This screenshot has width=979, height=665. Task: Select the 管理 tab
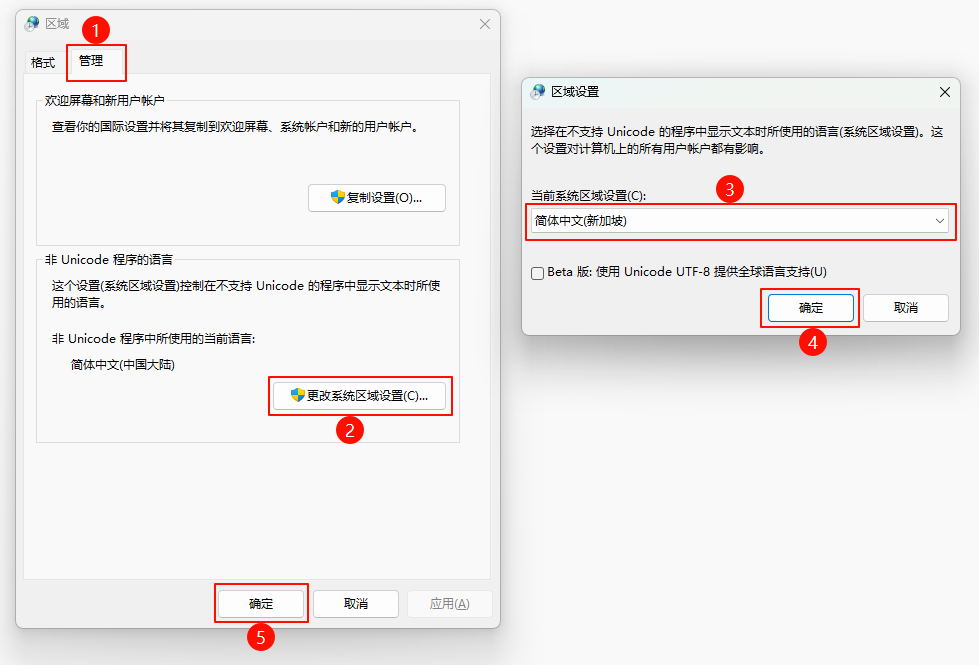pyautogui.click(x=92, y=62)
